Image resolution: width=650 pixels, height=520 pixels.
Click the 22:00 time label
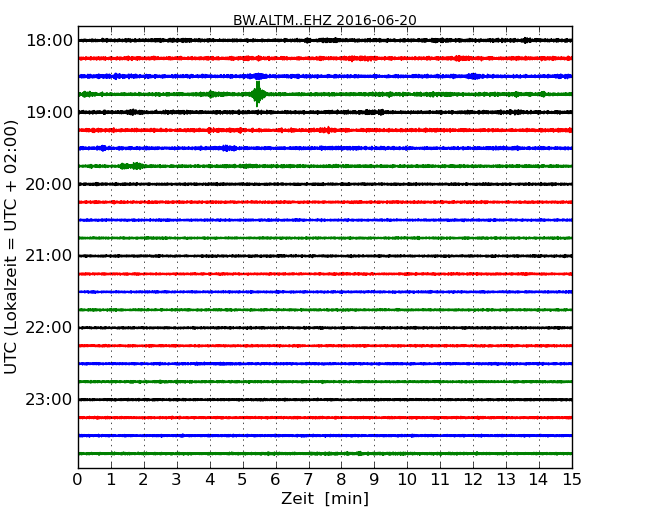click(x=49, y=328)
